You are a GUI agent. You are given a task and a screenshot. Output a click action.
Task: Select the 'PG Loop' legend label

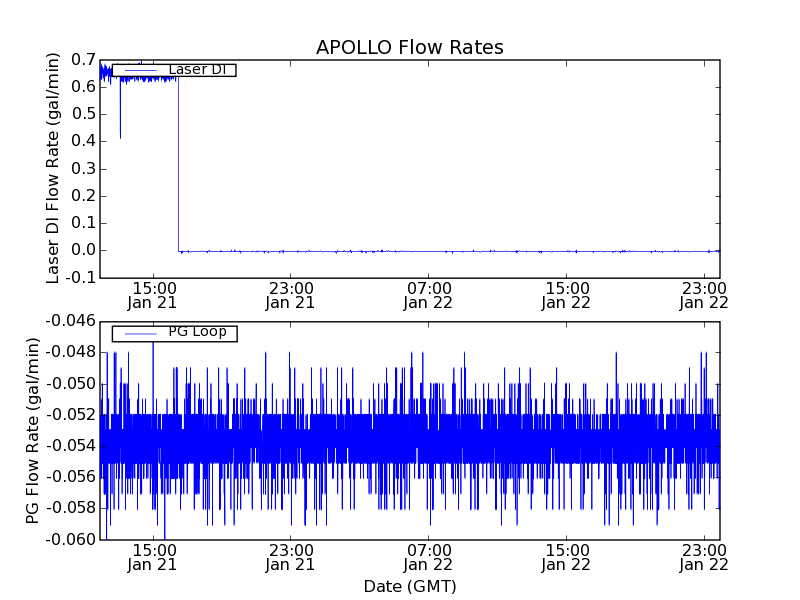click(197, 332)
